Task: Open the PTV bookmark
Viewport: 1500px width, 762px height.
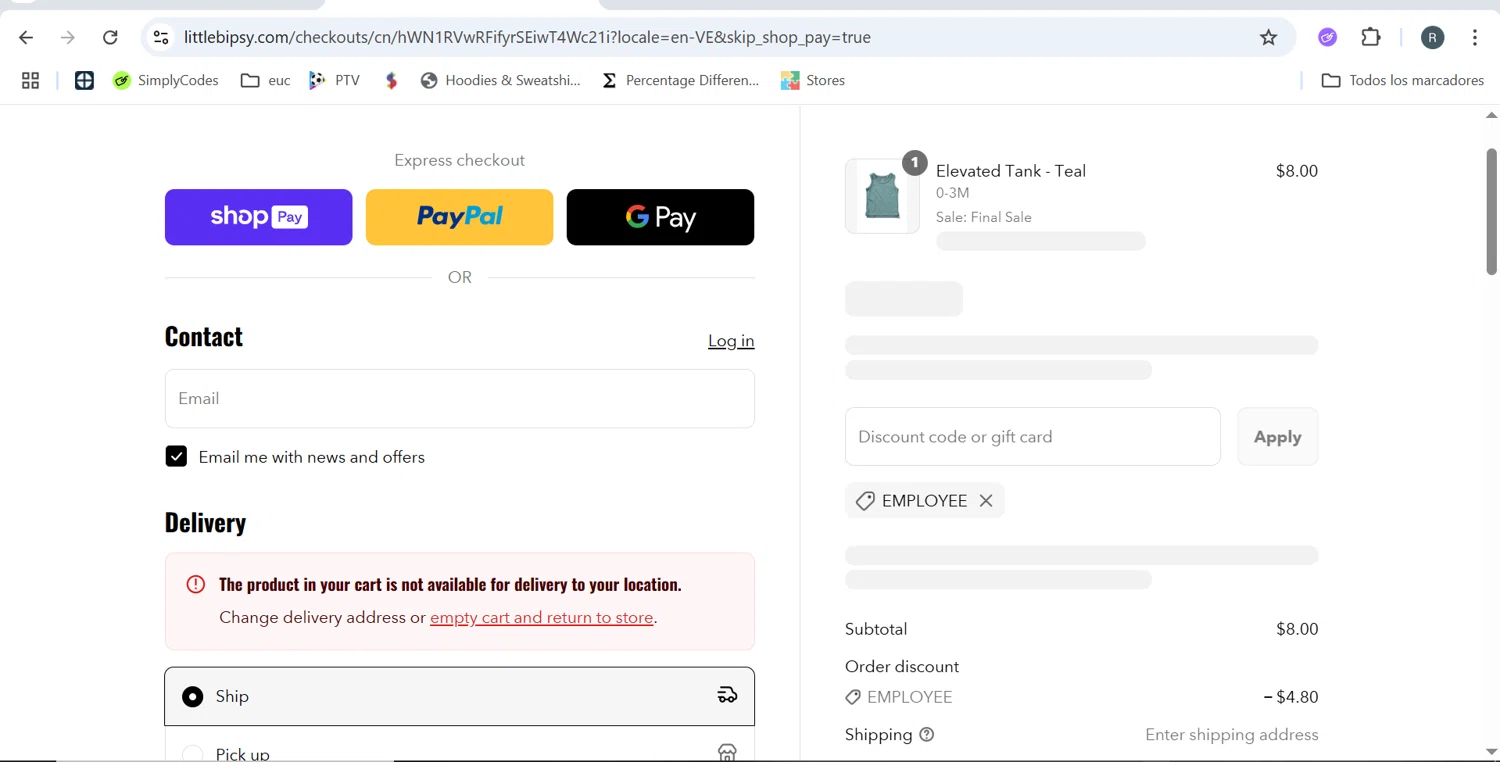Action: (x=334, y=81)
